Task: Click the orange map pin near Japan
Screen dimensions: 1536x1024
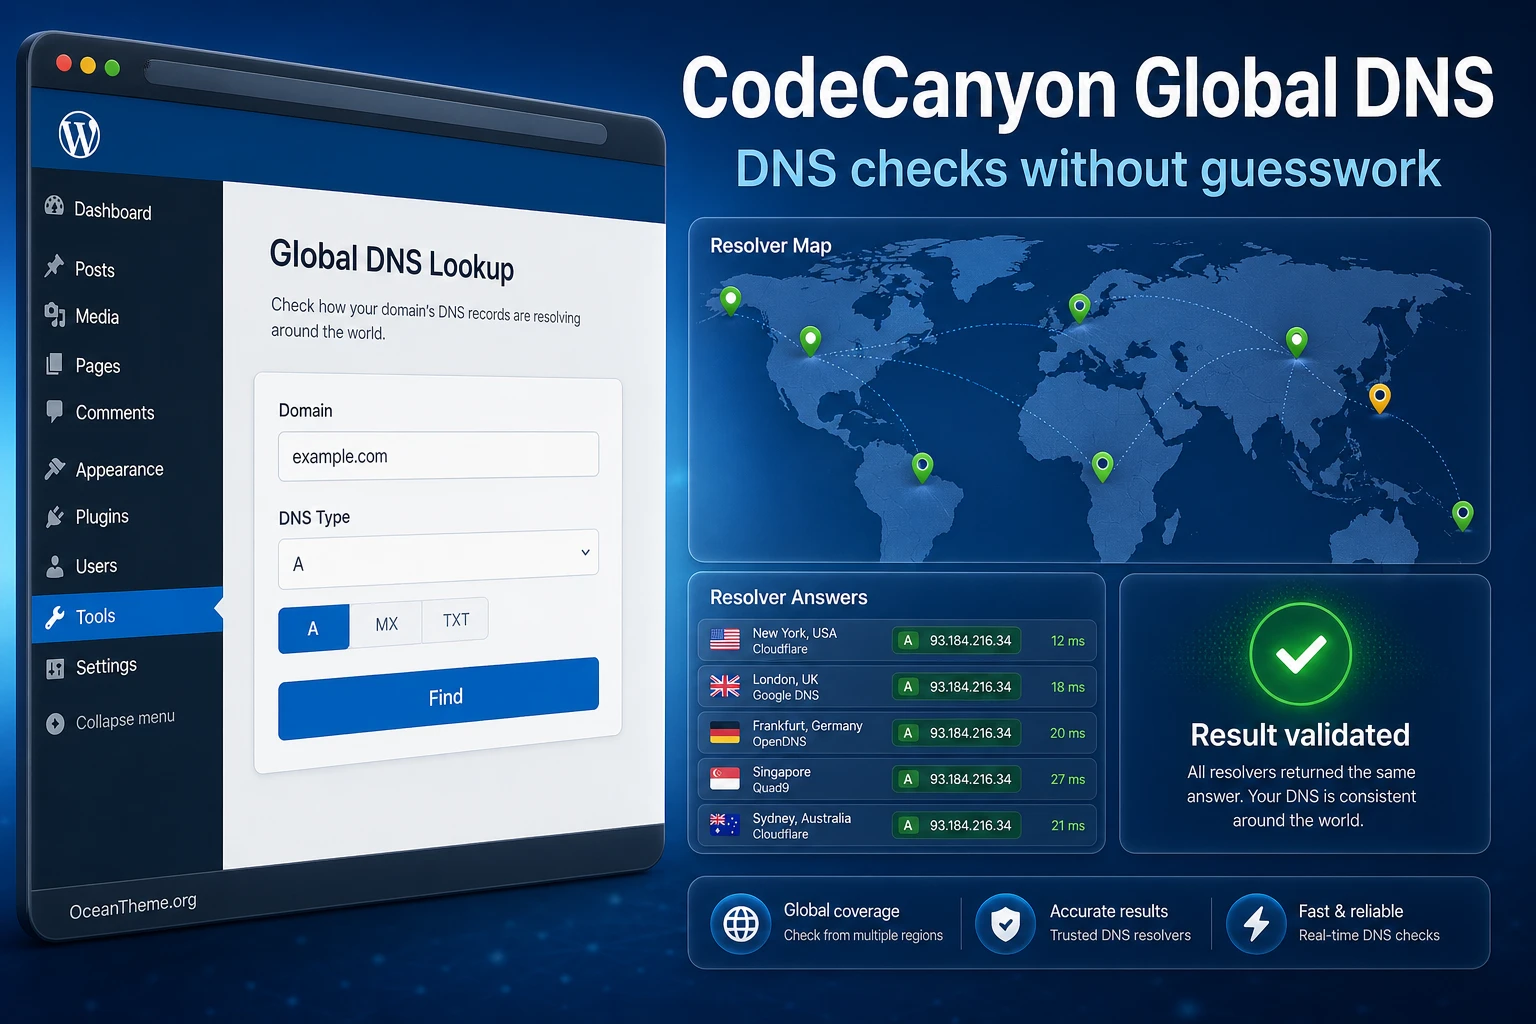Action: (x=1380, y=398)
